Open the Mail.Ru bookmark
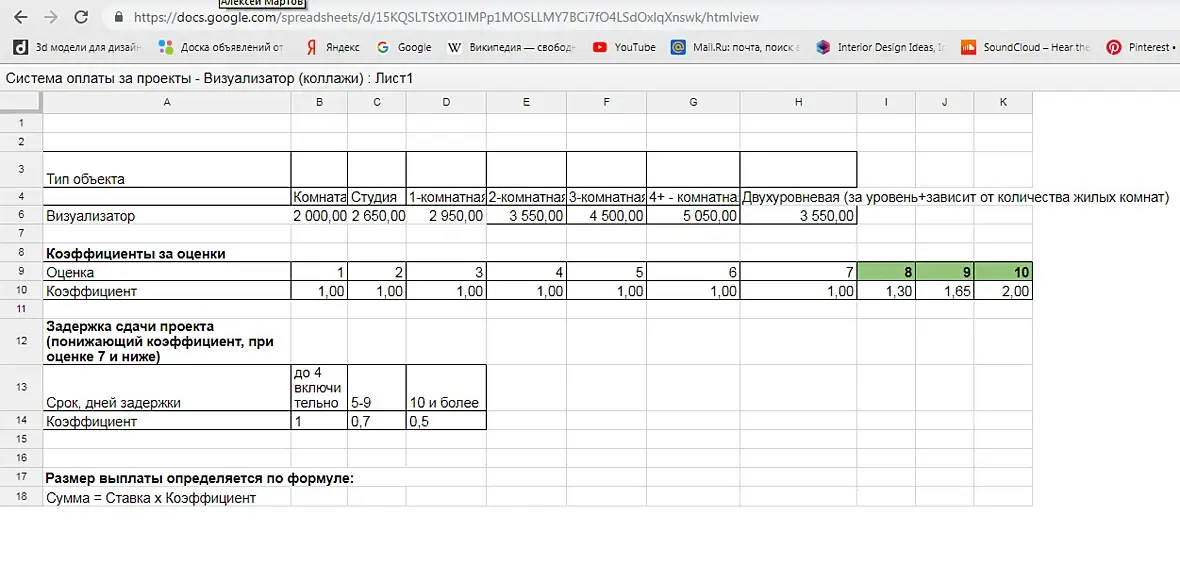The width and height of the screenshot is (1180, 582). coord(736,47)
